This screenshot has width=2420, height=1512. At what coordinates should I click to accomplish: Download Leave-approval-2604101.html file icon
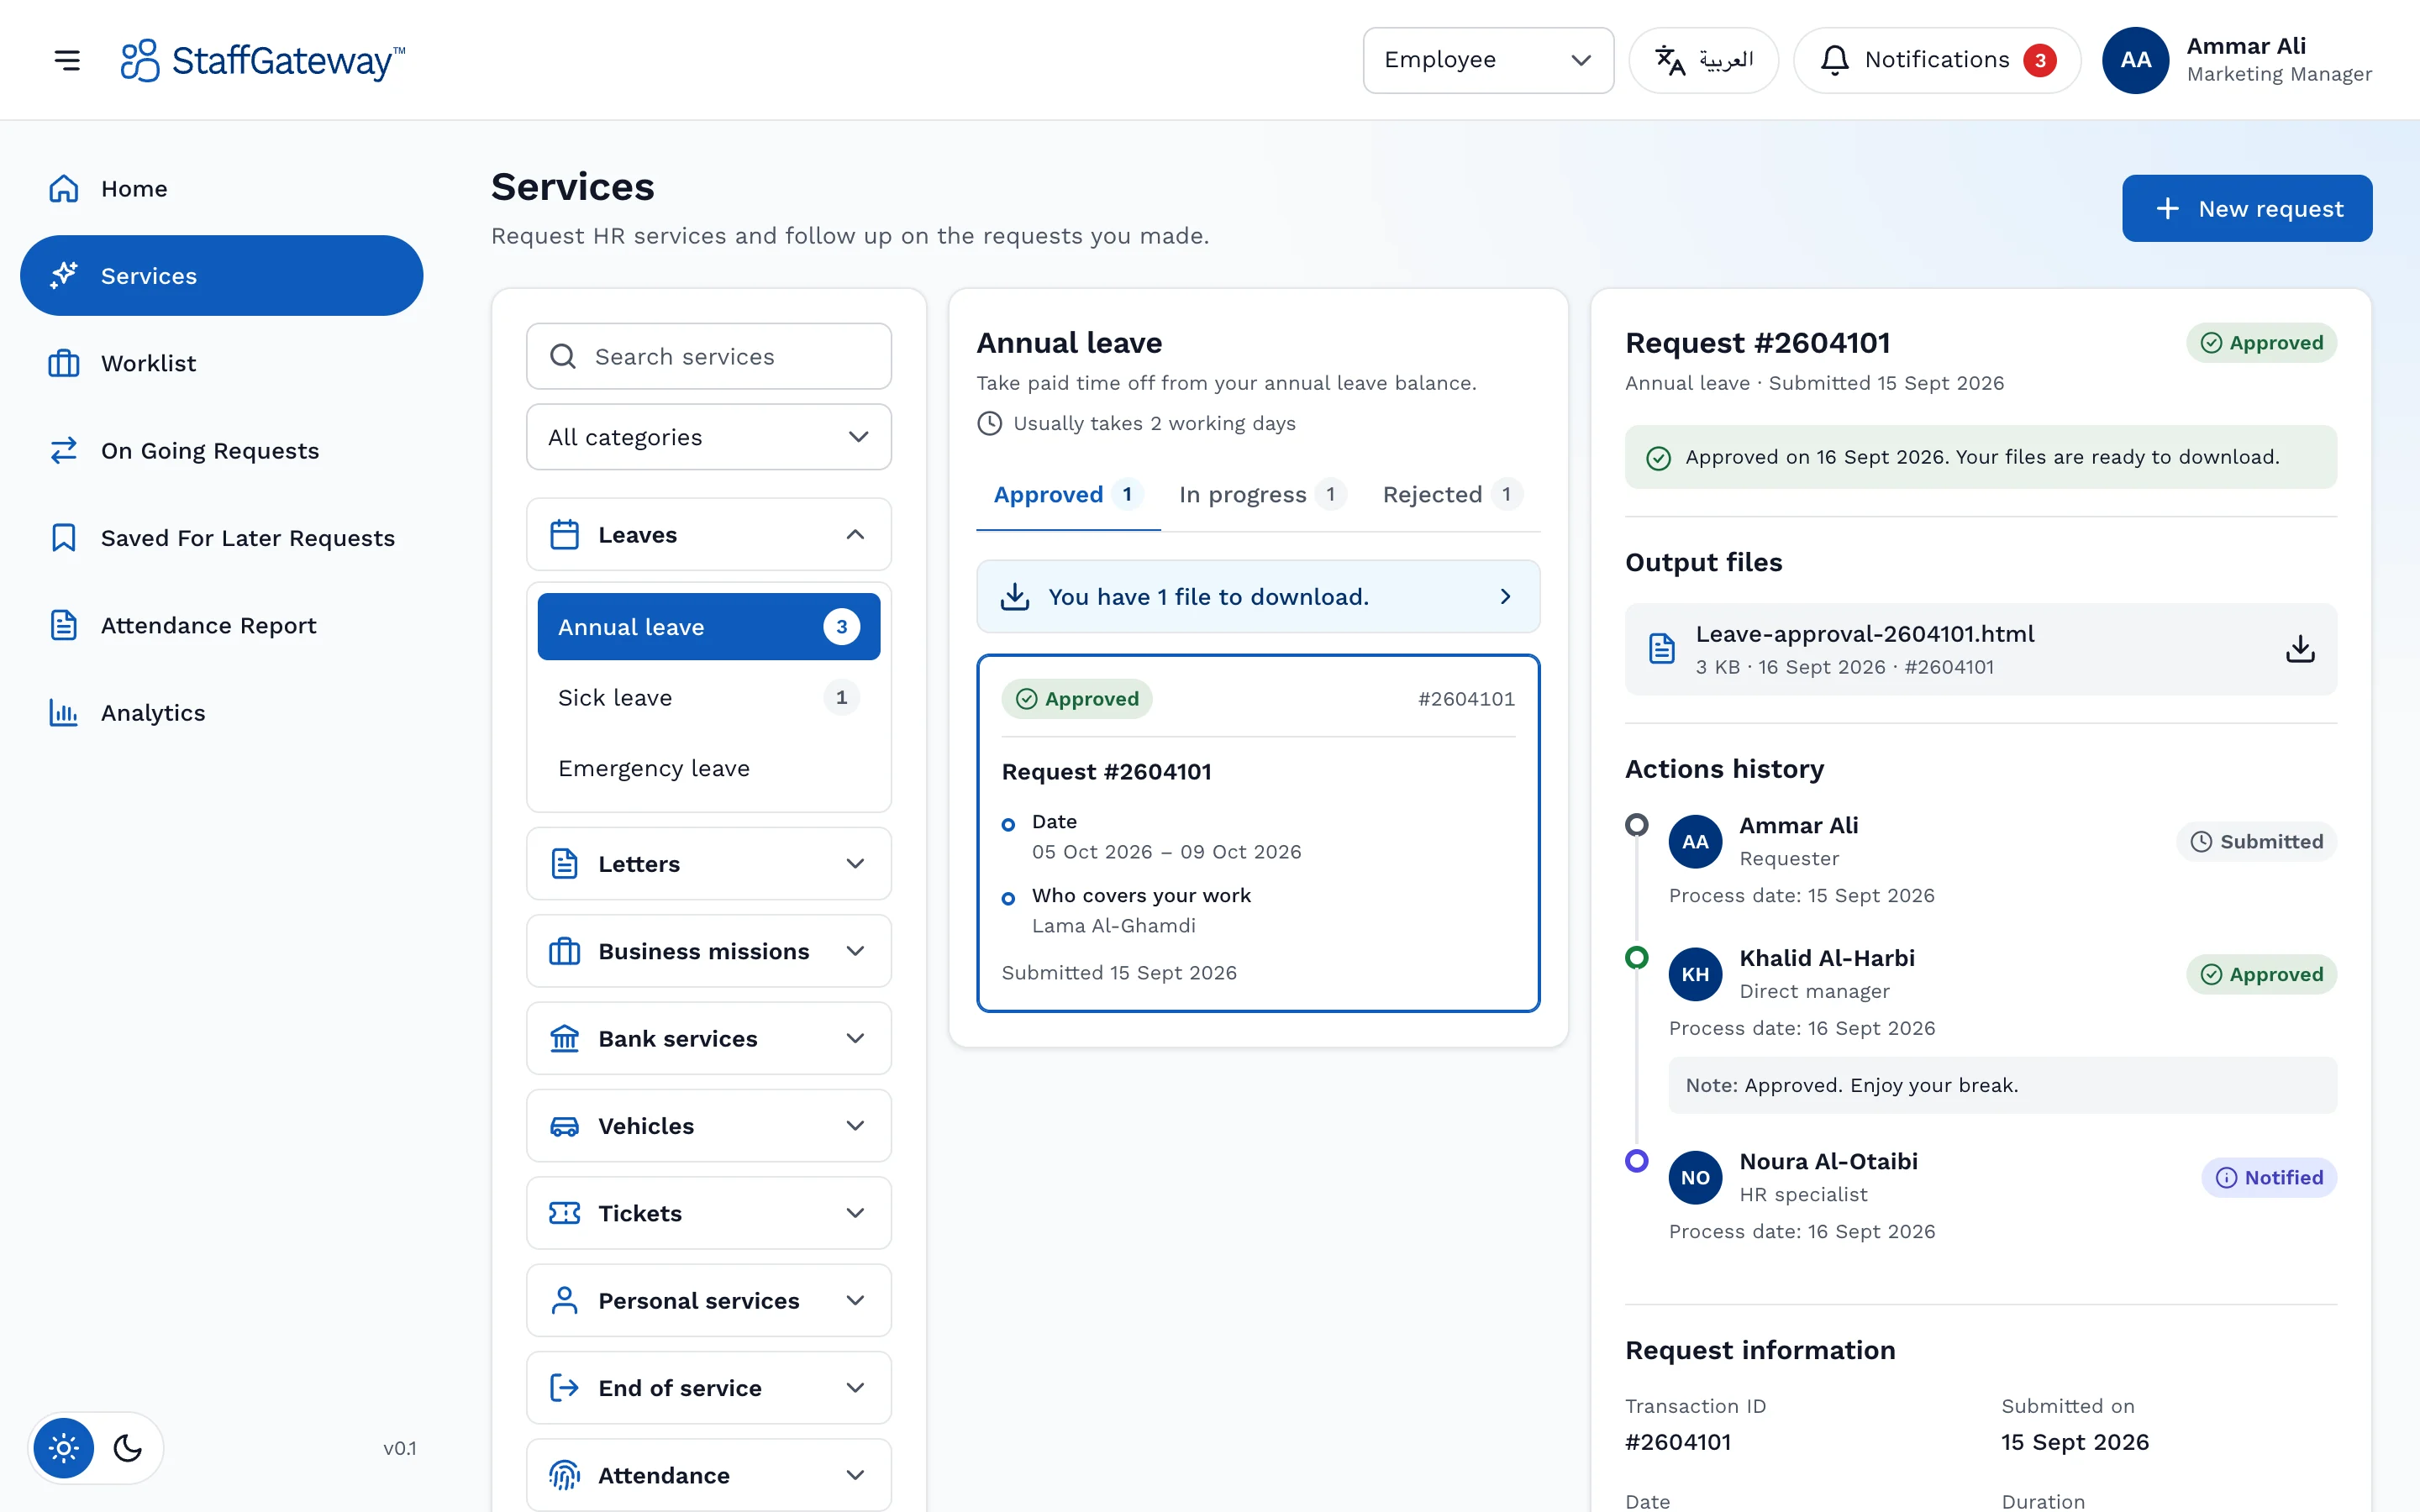[x=2300, y=649]
